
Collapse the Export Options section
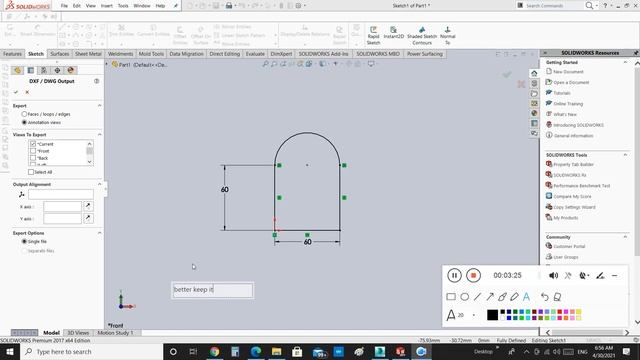[x=99, y=233]
